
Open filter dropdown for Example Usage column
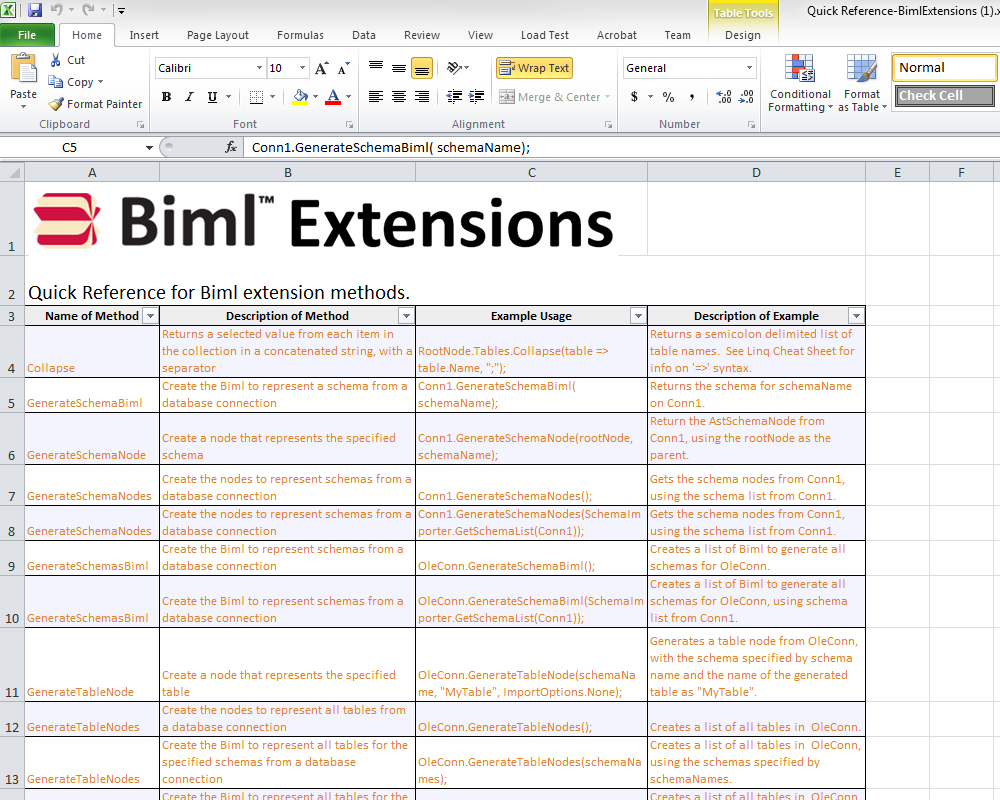pos(638,316)
